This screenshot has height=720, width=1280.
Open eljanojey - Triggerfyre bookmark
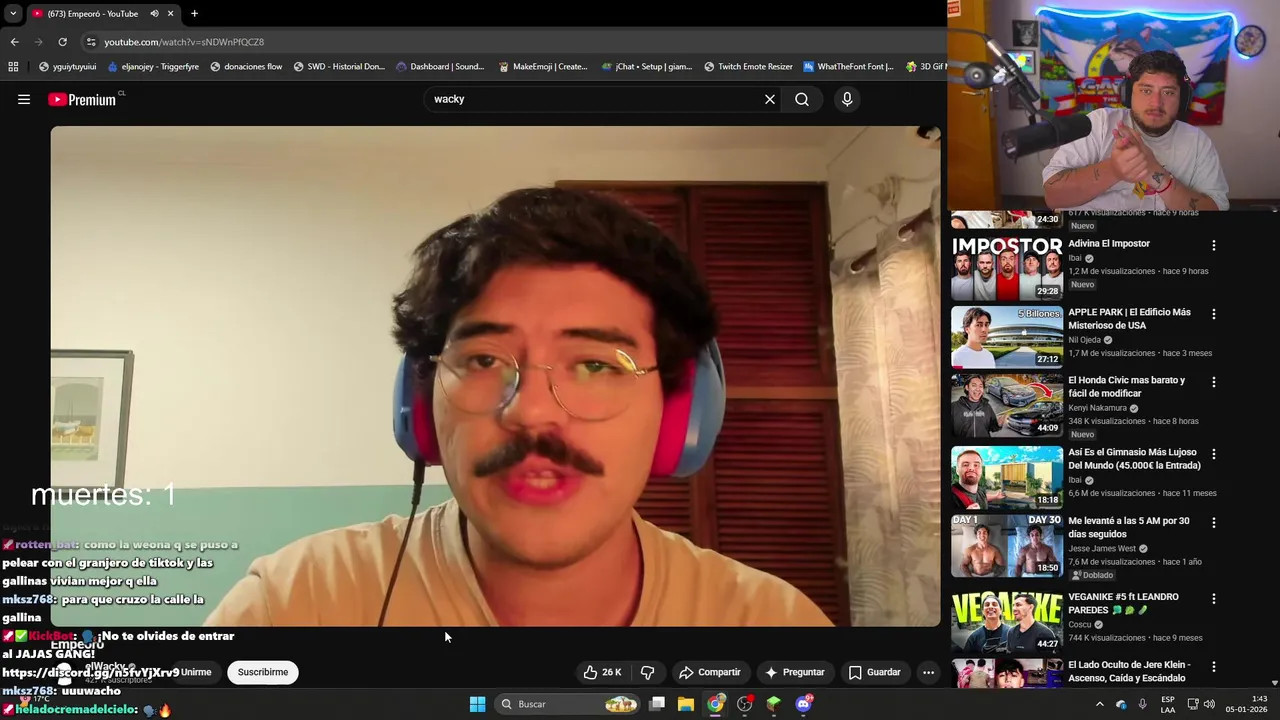pos(152,67)
